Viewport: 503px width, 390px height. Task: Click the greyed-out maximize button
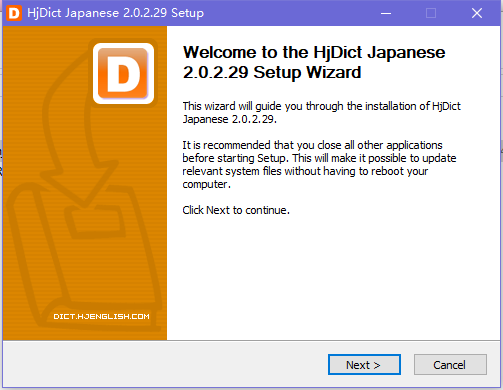[431, 13]
